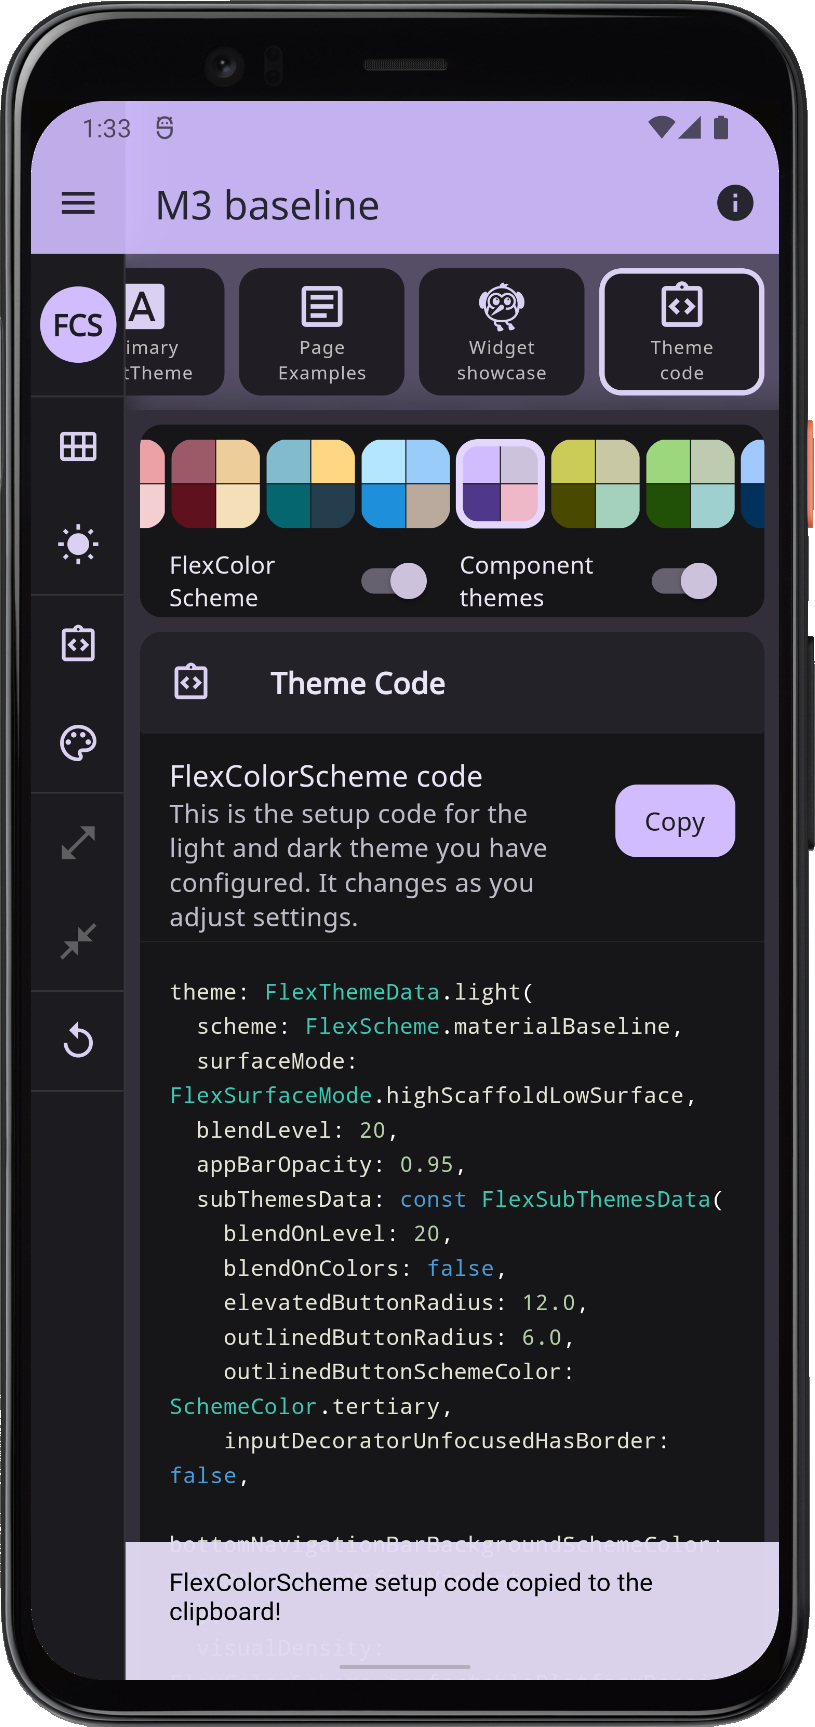Click the 'theme: FlexThemeData.light(' line
The image size is (815, 1727).
click(352, 992)
